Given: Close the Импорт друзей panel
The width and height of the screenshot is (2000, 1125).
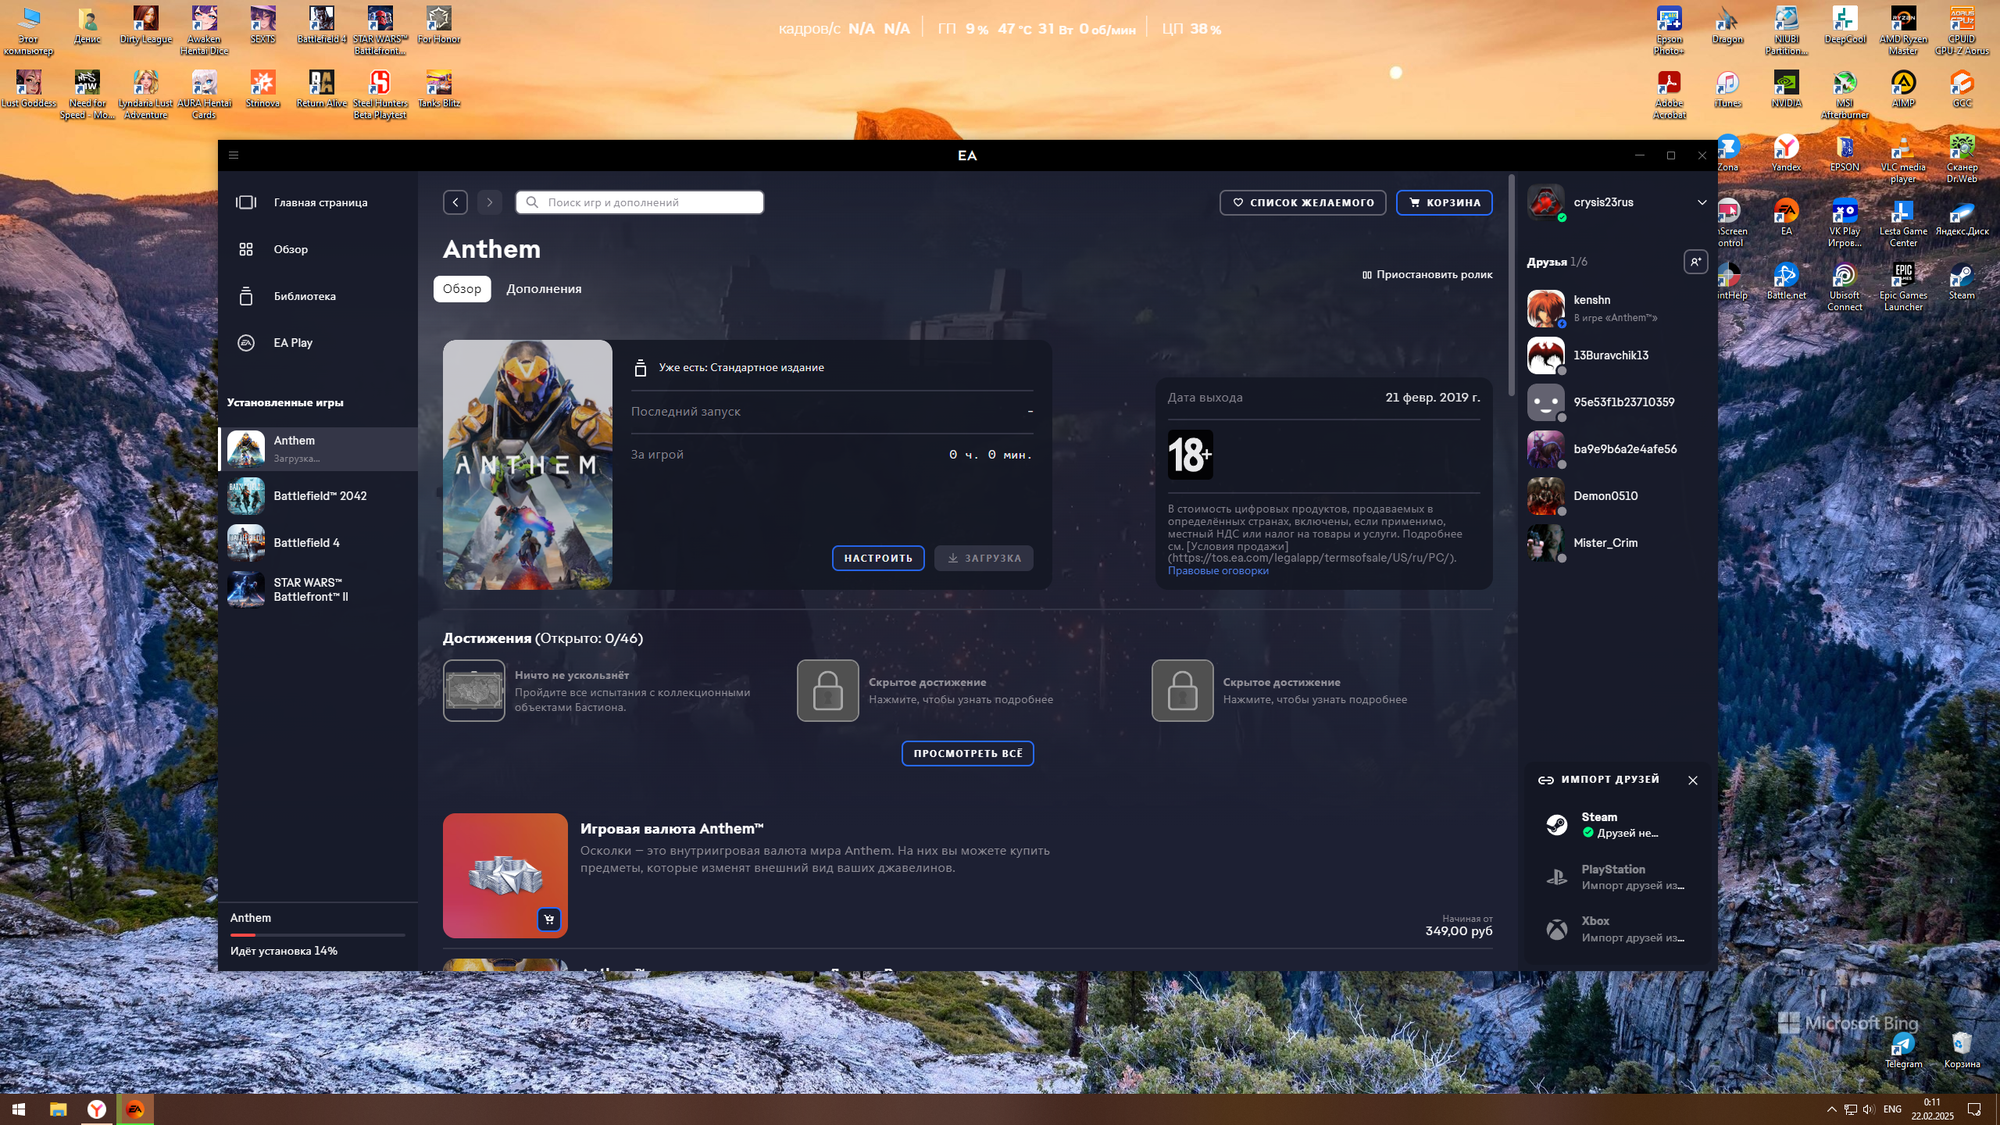Looking at the screenshot, I should [x=1692, y=780].
